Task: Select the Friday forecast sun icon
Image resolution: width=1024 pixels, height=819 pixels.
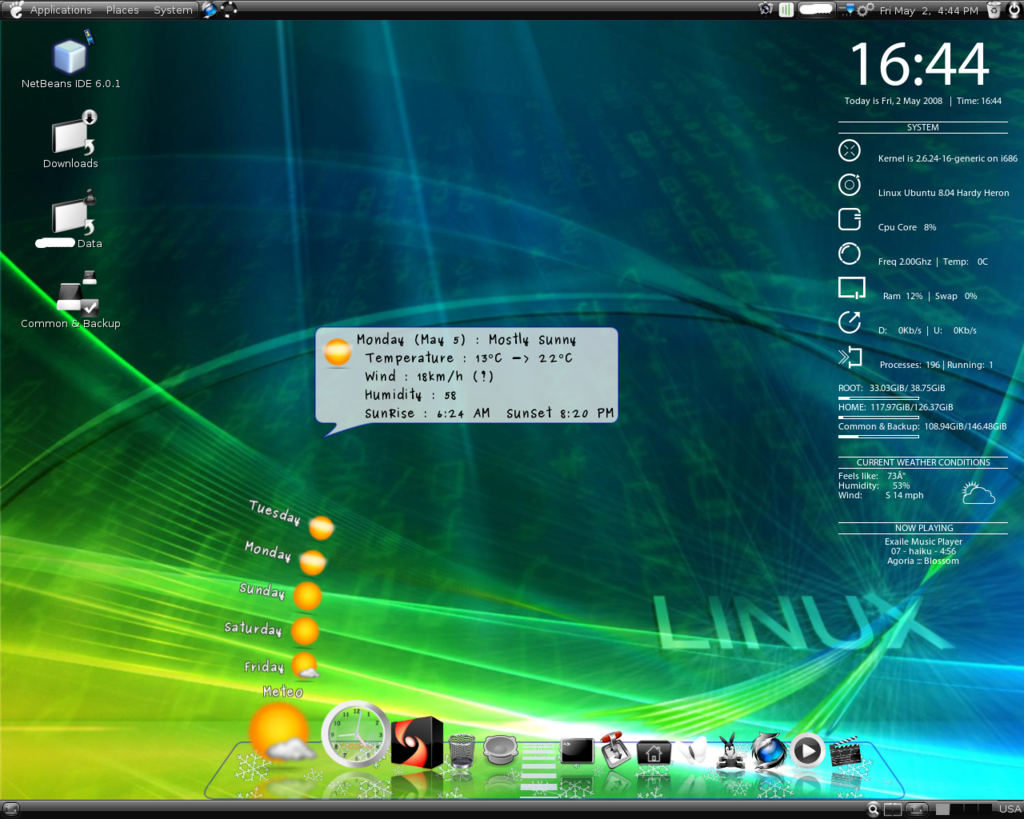Action: (x=305, y=666)
